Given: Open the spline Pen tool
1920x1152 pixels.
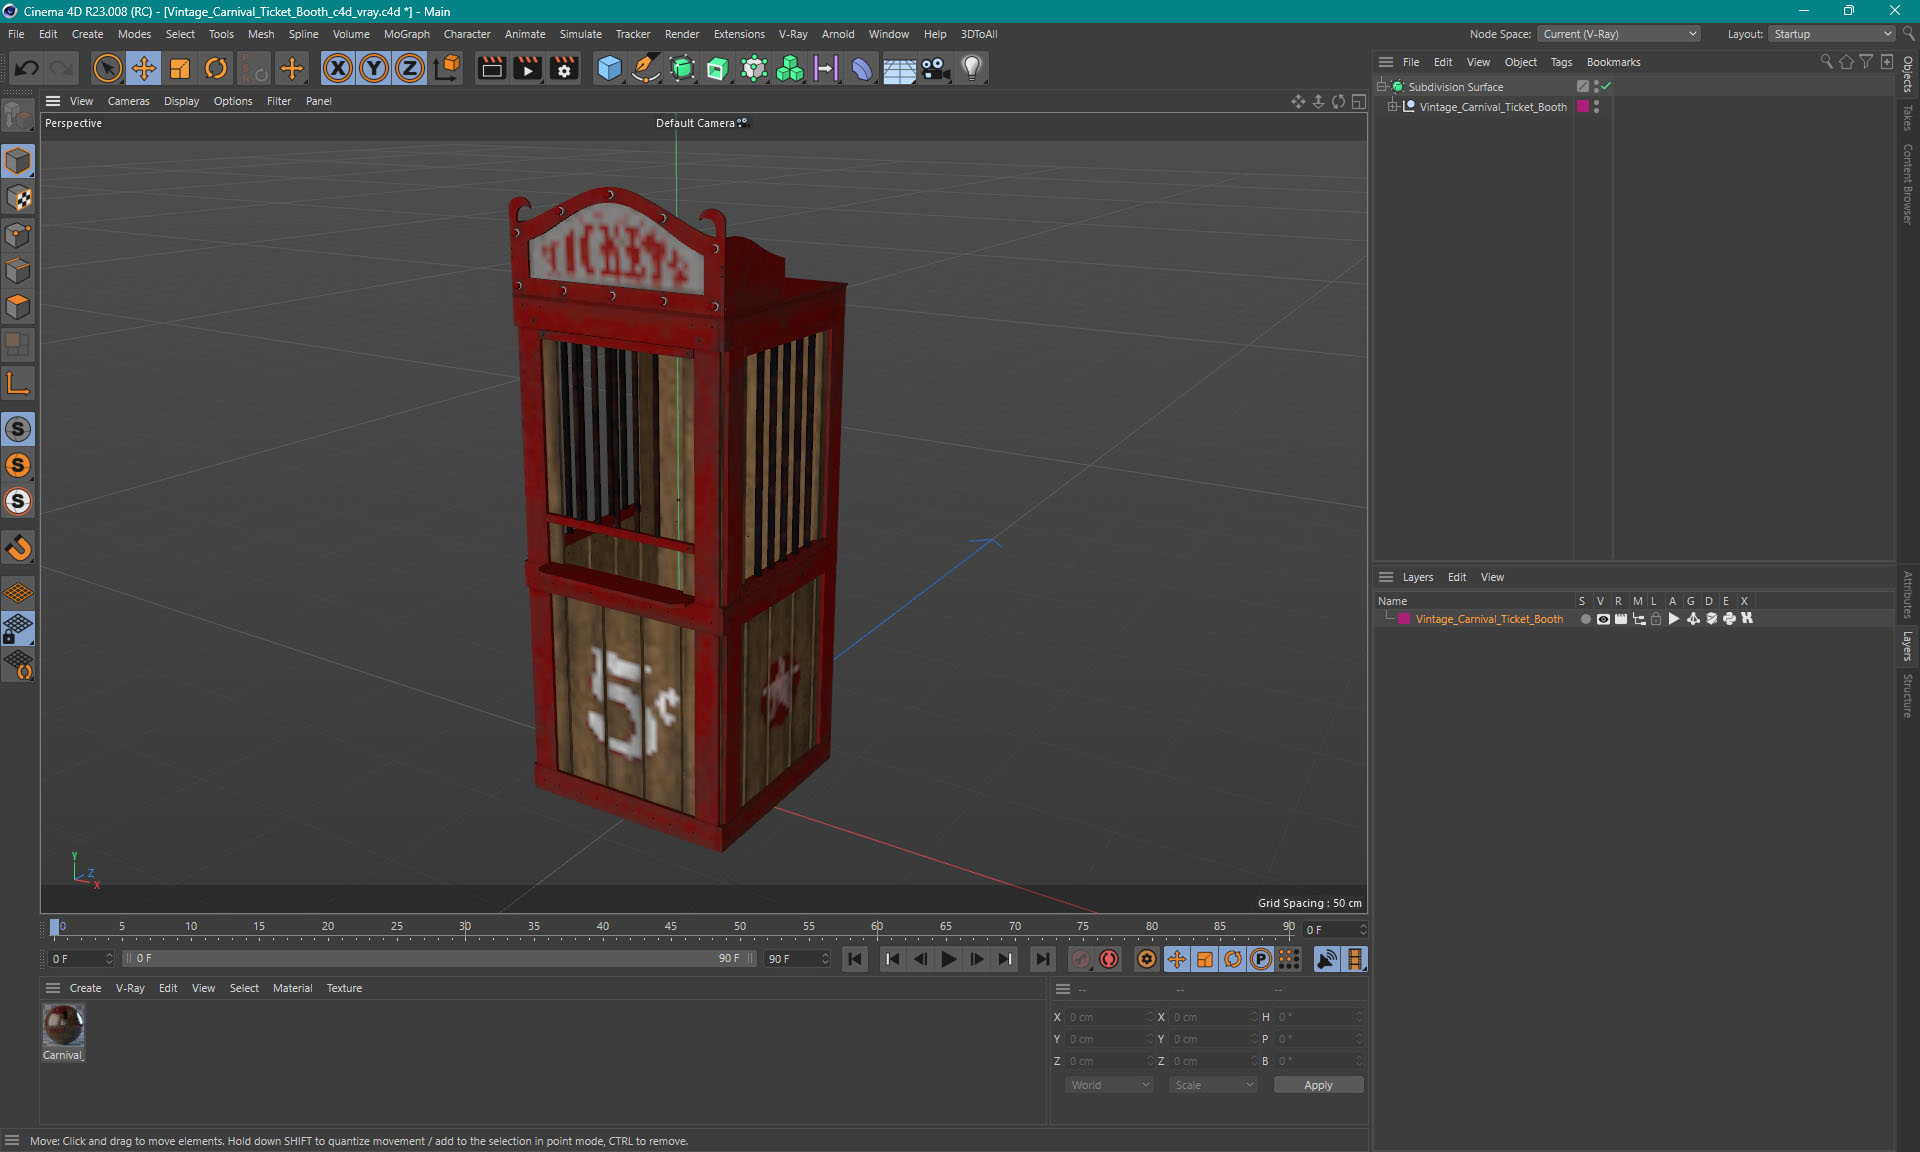Looking at the screenshot, I should point(646,68).
